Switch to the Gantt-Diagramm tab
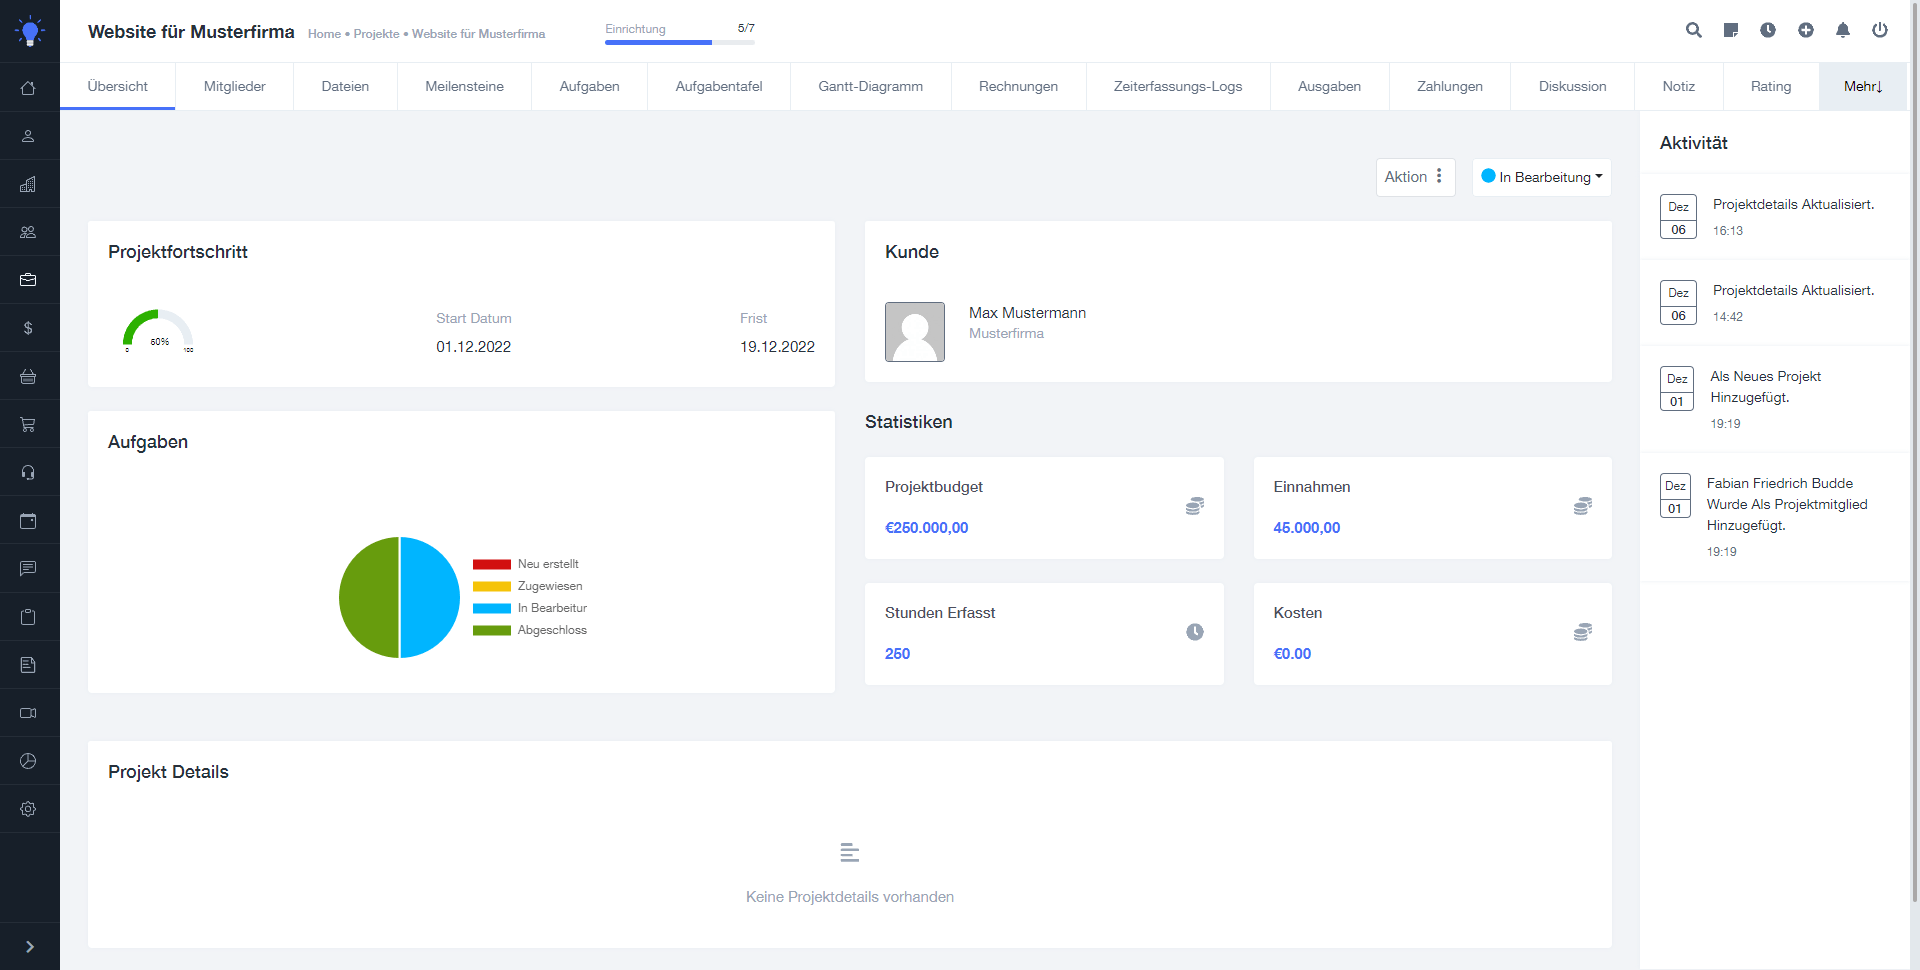 click(870, 87)
